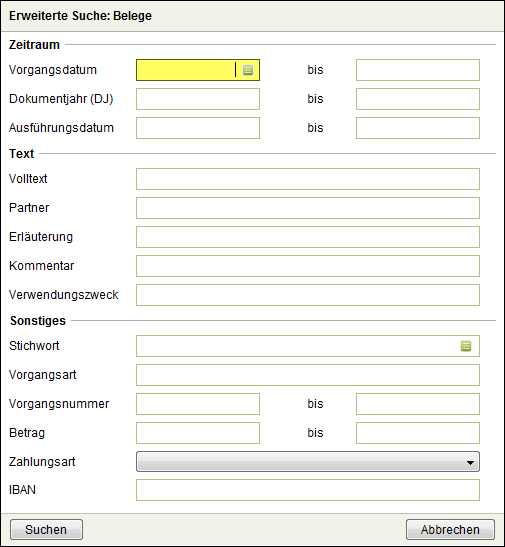The image size is (505, 547).
Task: Focus the Vorgangsnummer start field
Action: (x=198, y=404)
